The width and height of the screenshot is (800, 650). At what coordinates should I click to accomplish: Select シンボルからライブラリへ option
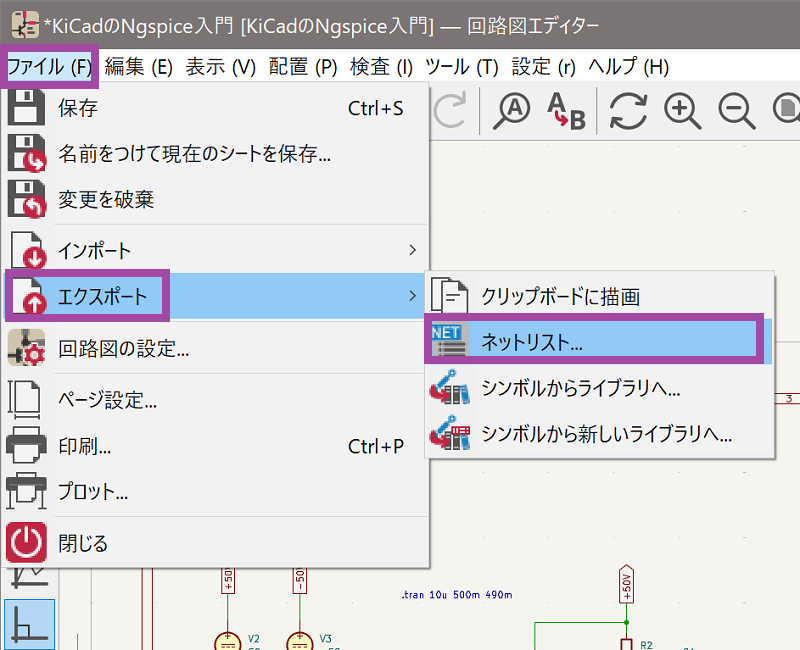pyautogui.click(x=600, y=388)
